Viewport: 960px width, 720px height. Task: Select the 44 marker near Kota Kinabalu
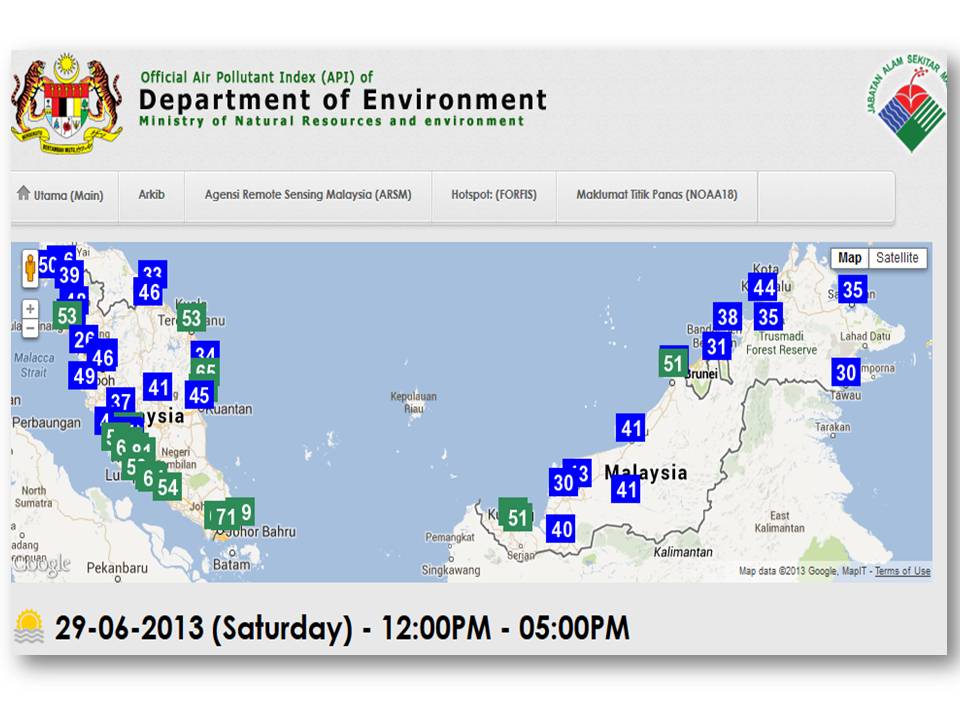tap(763, 288)
